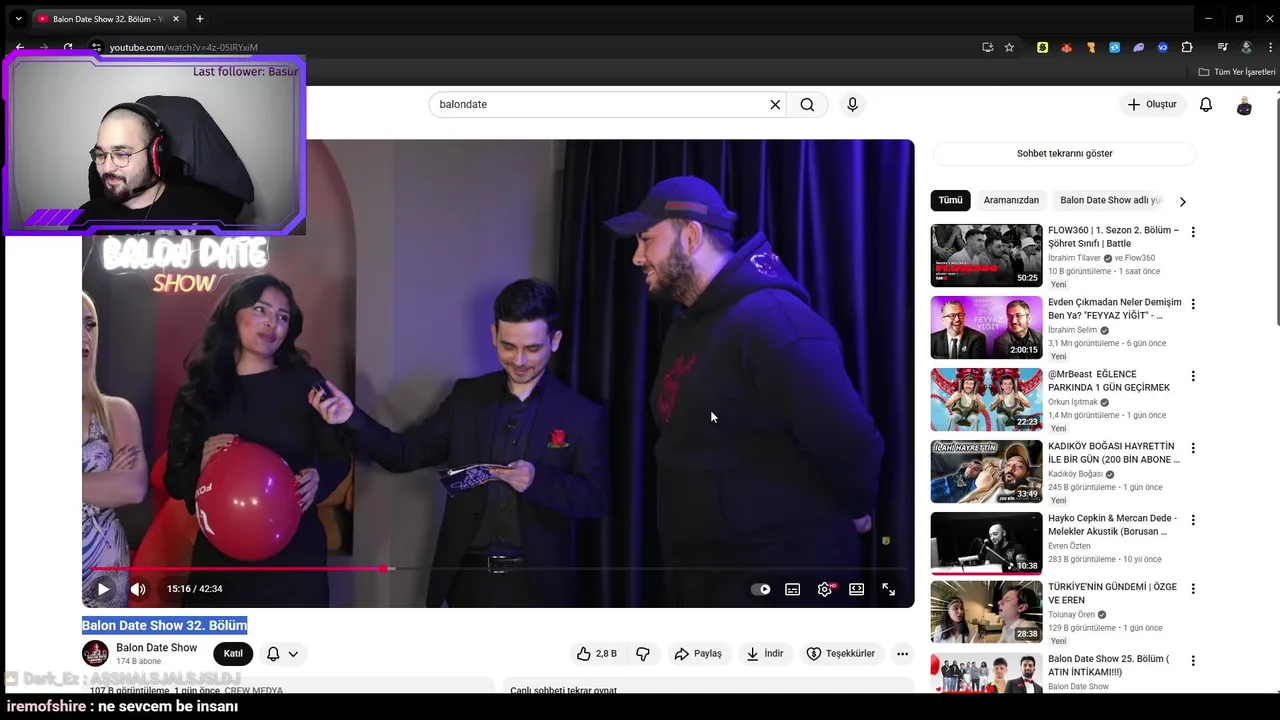
Task: Like the video (2,8 B)
Action: tap(597, 654)
